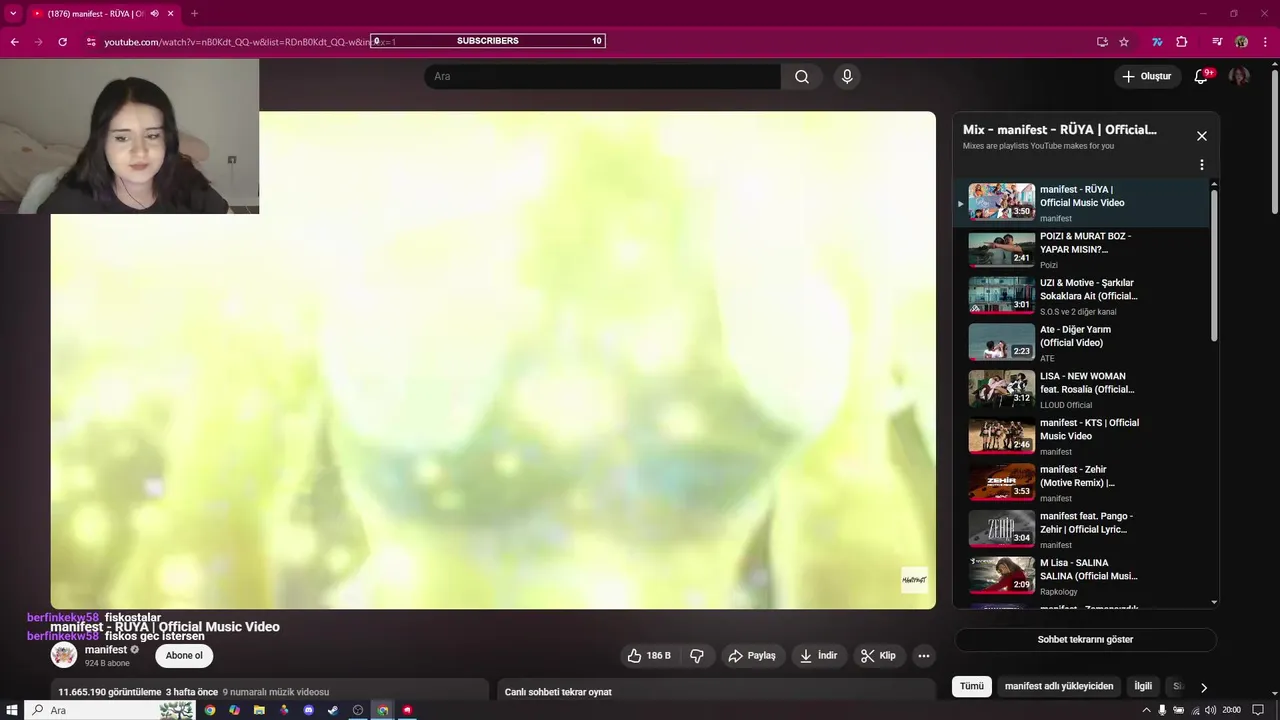Open the 7TV extension icon
The width and height of the screenshot is (1280, 720).
coord(1157,42)
